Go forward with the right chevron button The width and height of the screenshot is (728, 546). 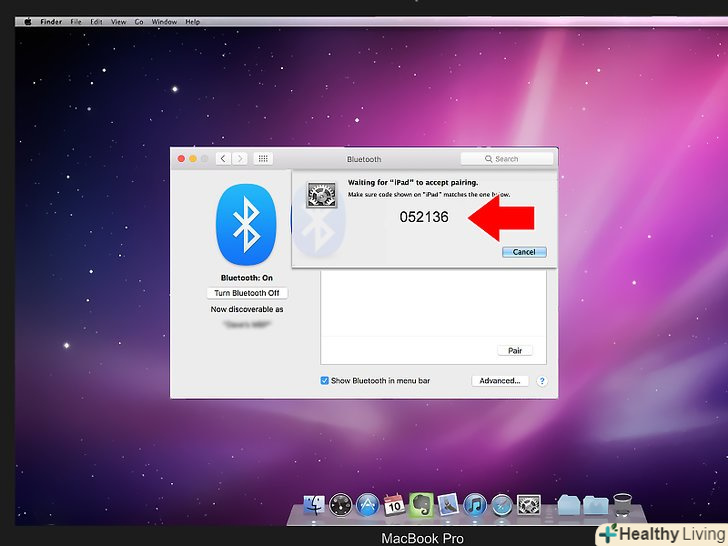click(240, 159)
